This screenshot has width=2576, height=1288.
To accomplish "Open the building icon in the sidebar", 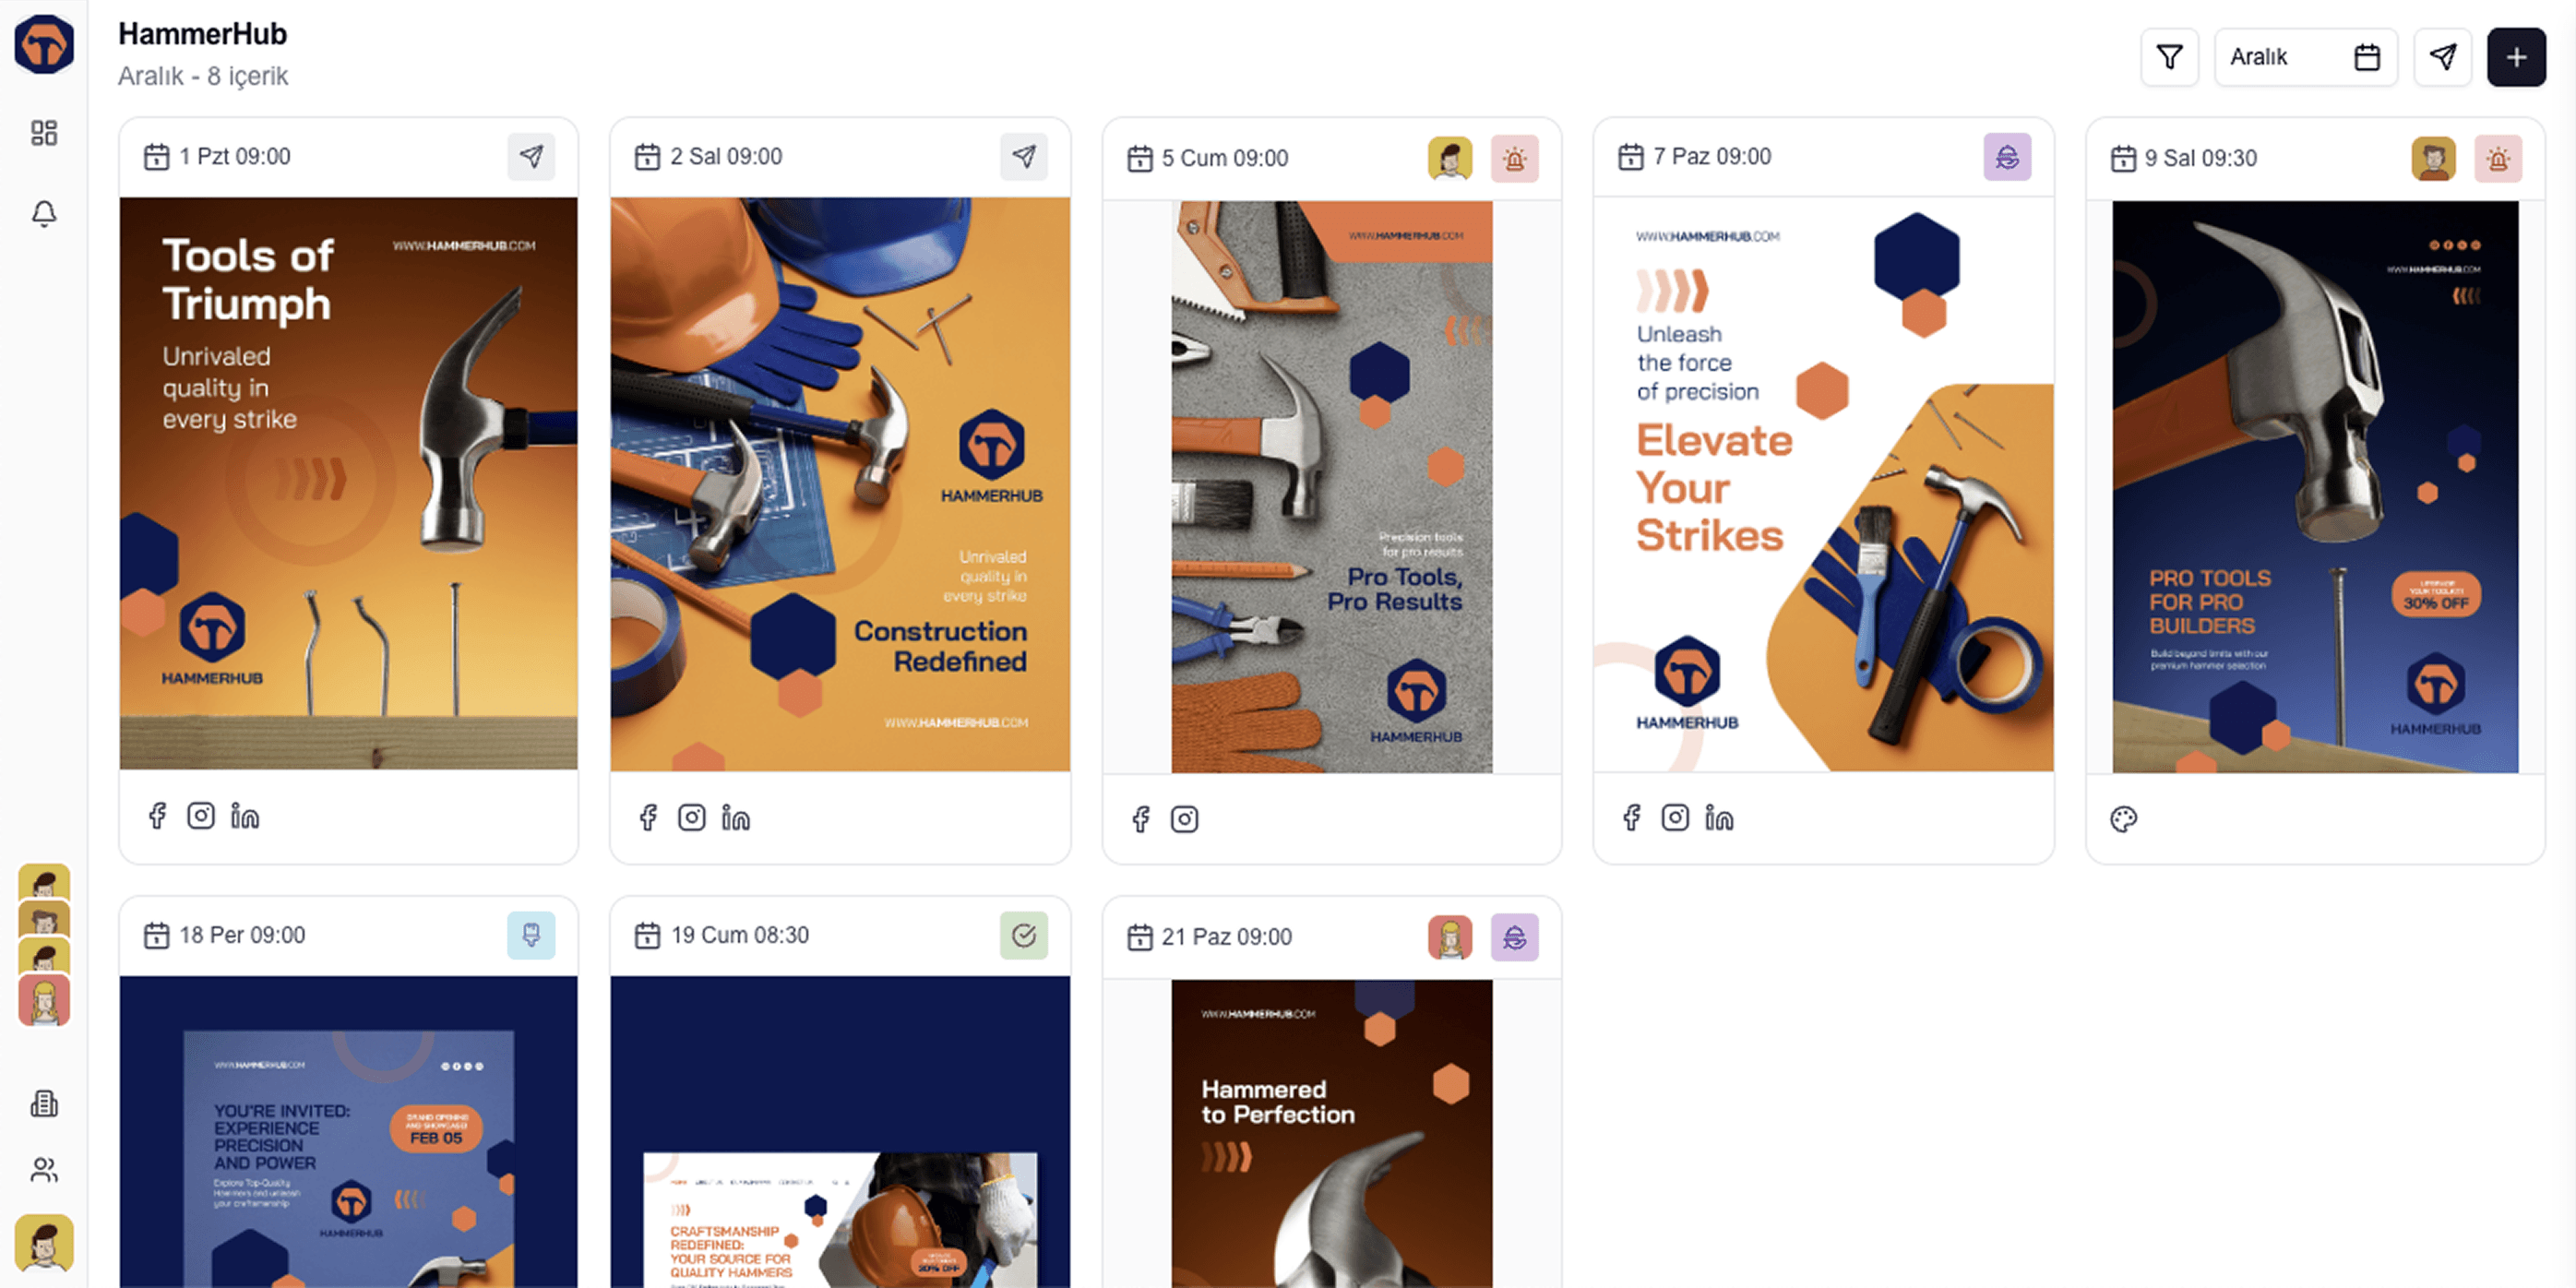I will [x=44, y=1103].
